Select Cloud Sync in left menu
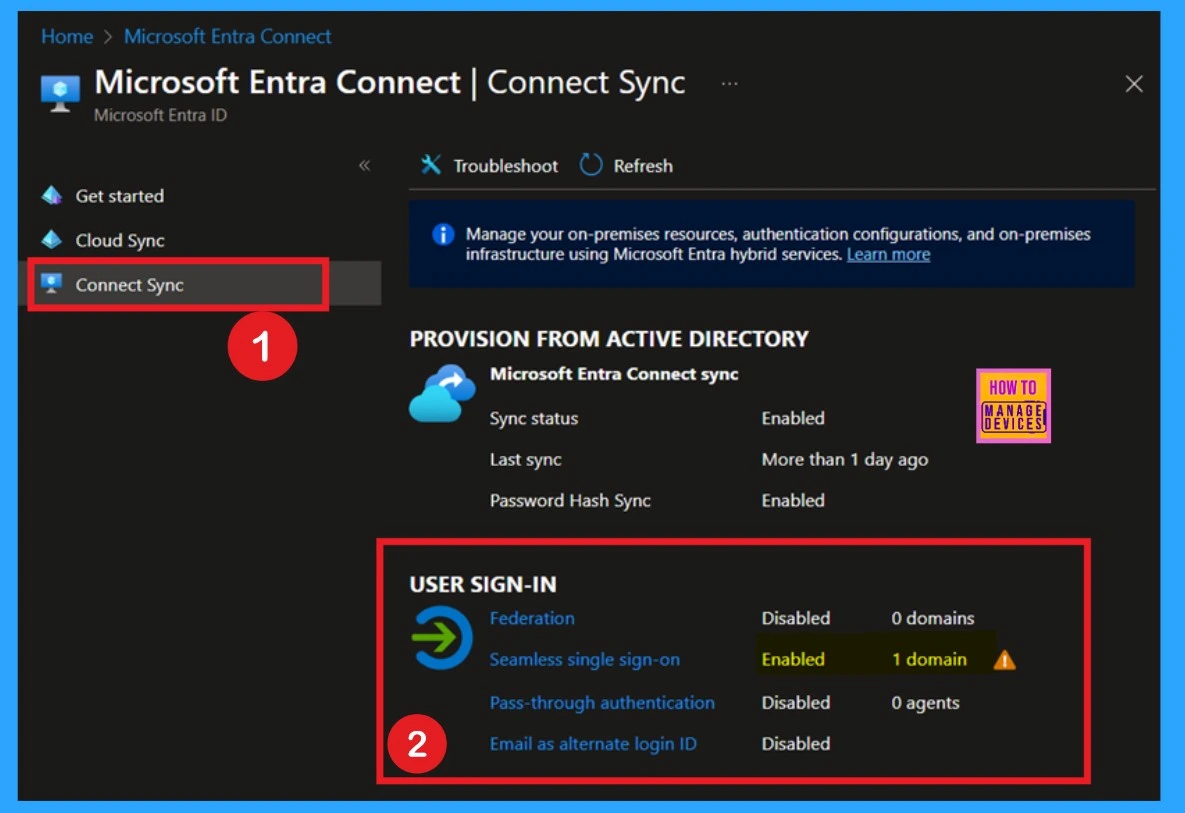The height and width of the screenshot is (813, 1185). 120,240
